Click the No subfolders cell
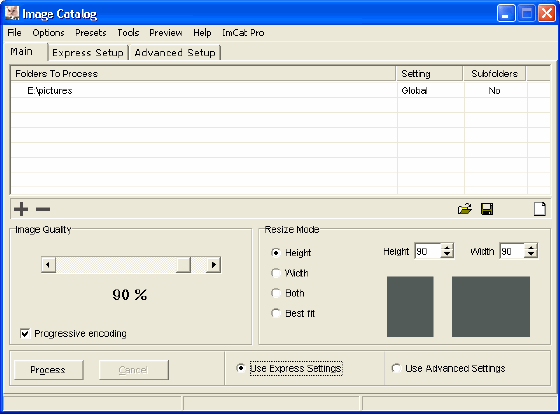Viewport: 560px width, 414px height. coord(495,90)
